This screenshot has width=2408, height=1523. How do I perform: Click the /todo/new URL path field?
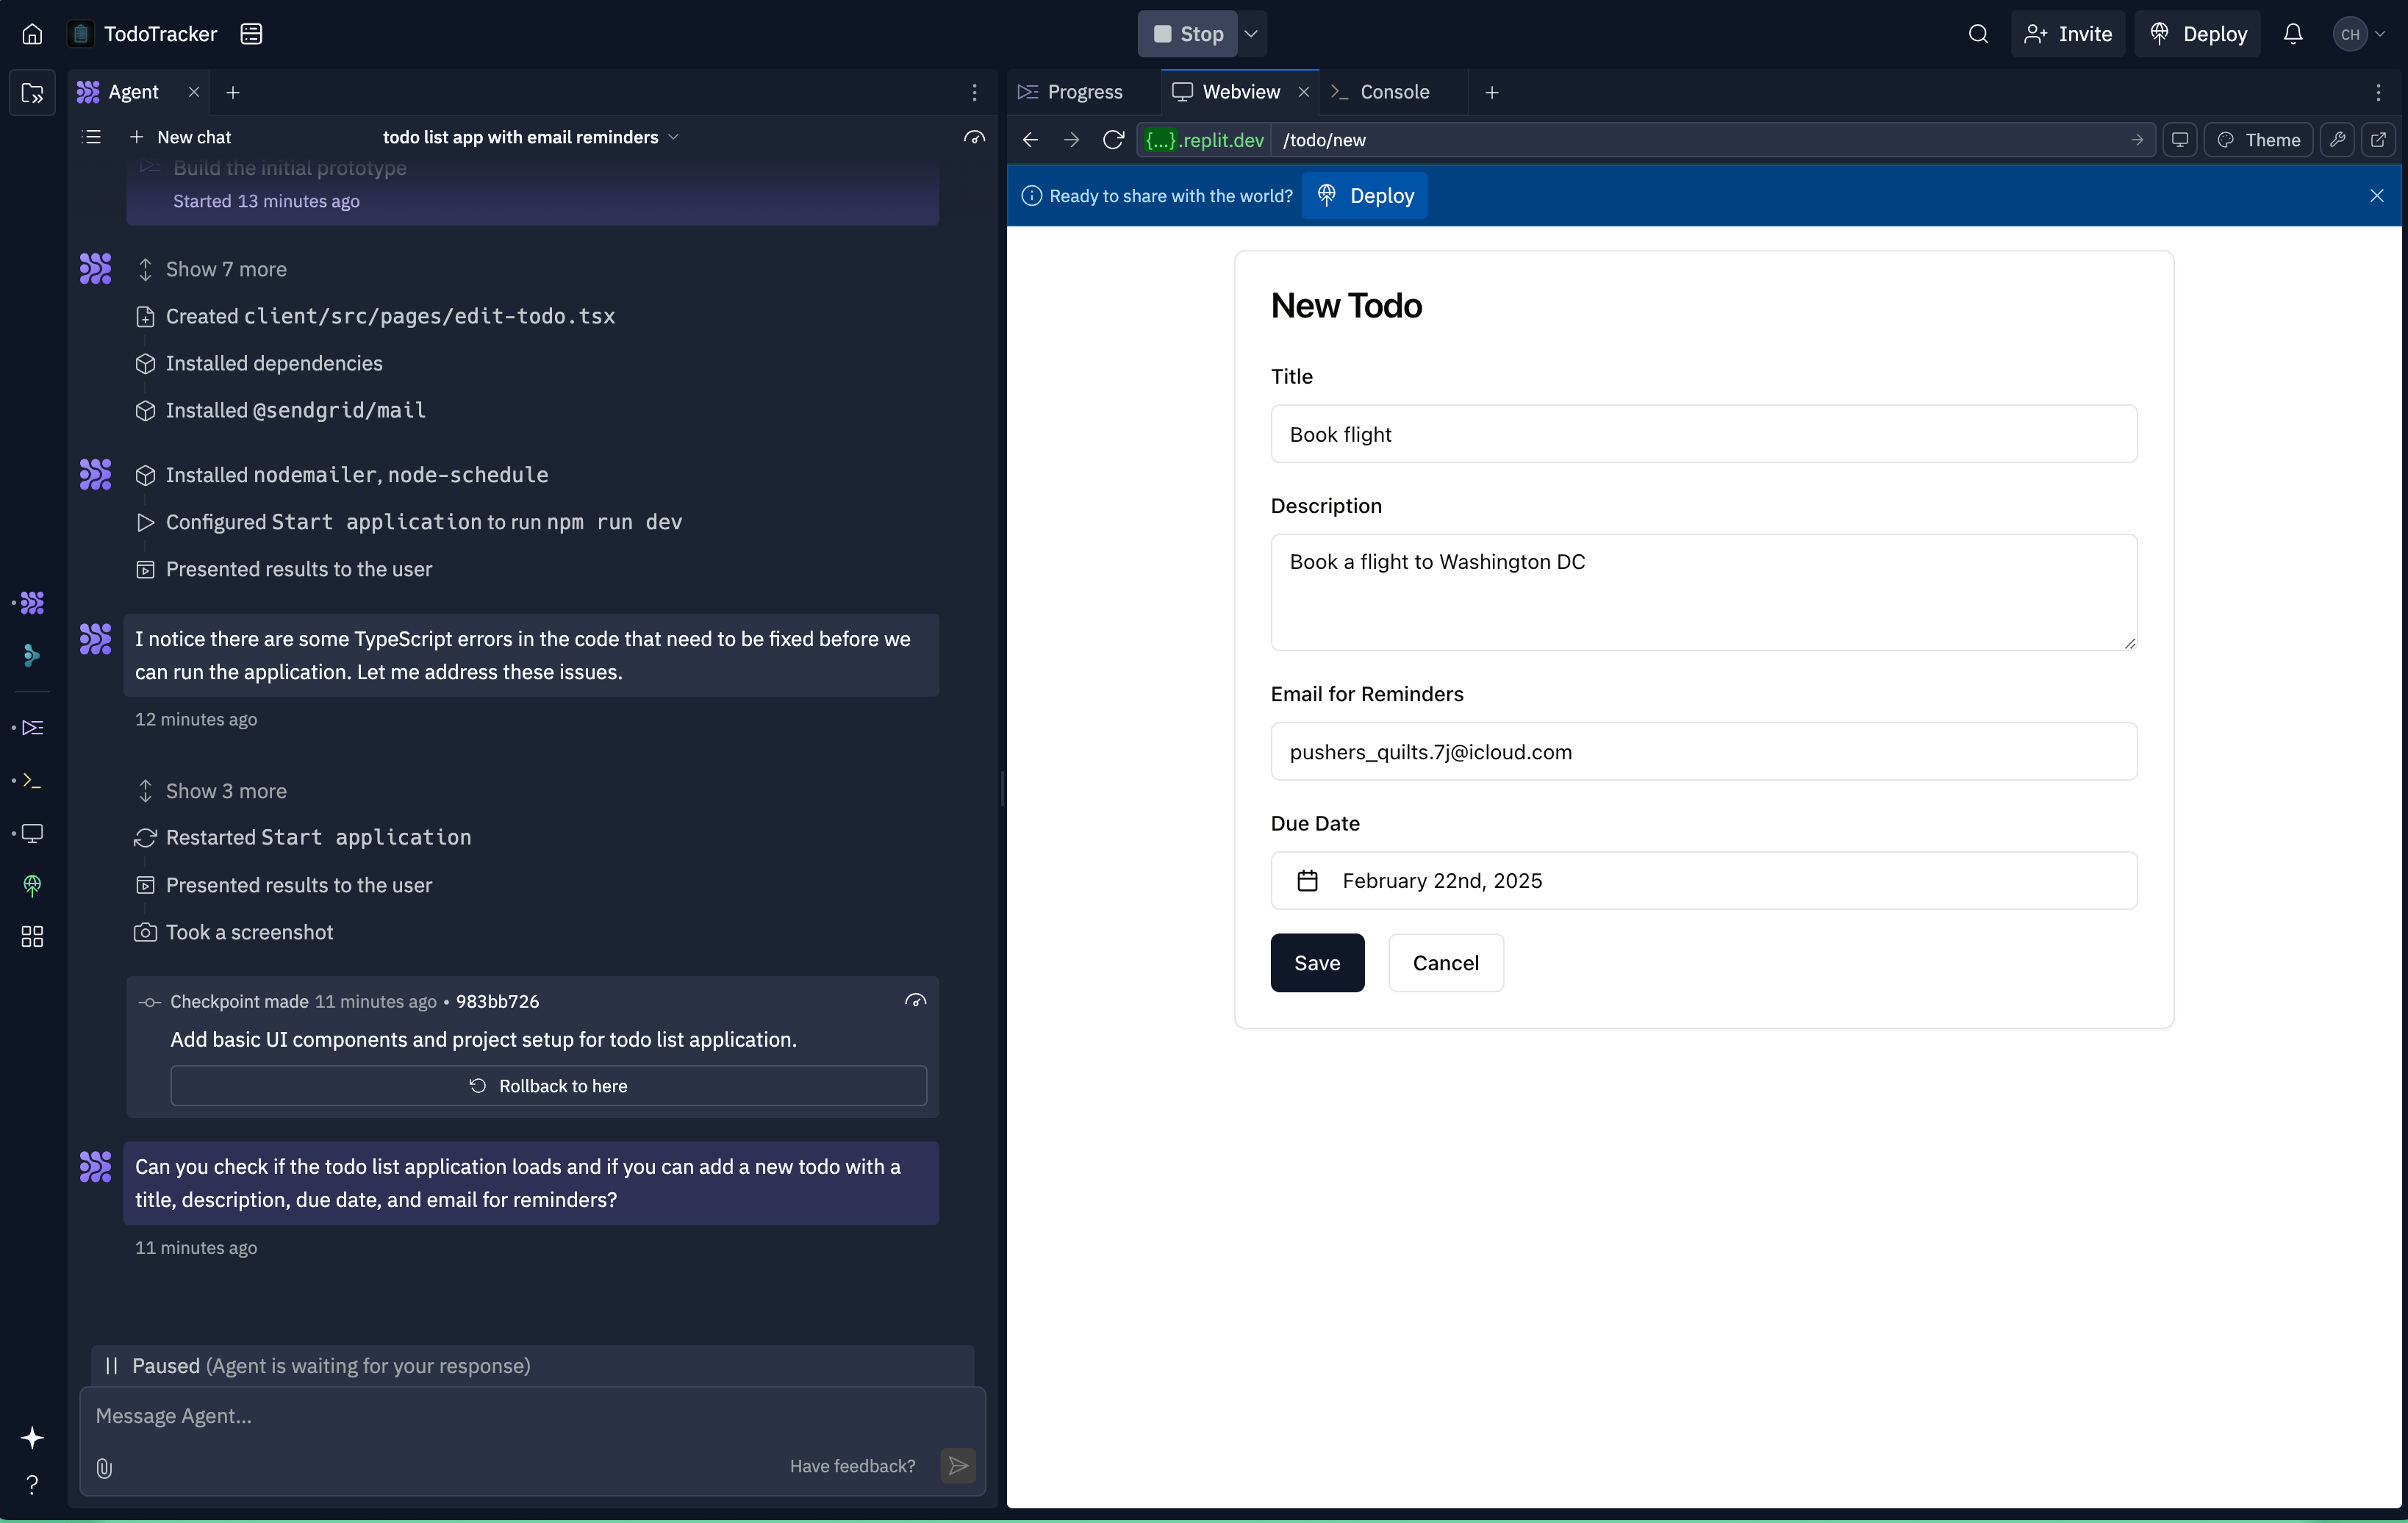[1700, 140]
